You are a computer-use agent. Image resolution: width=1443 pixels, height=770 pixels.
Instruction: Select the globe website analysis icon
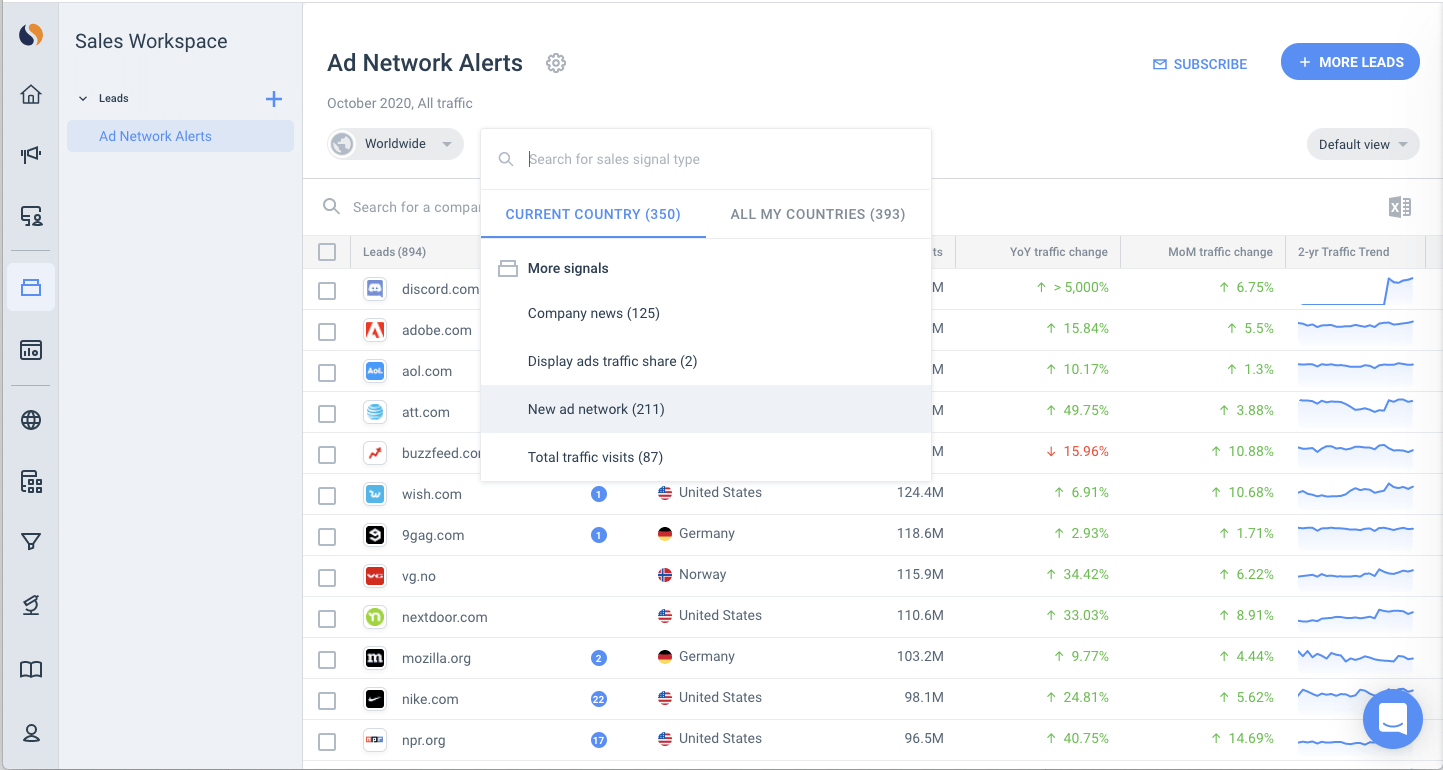pyautogui.click(x=30, y=420)
